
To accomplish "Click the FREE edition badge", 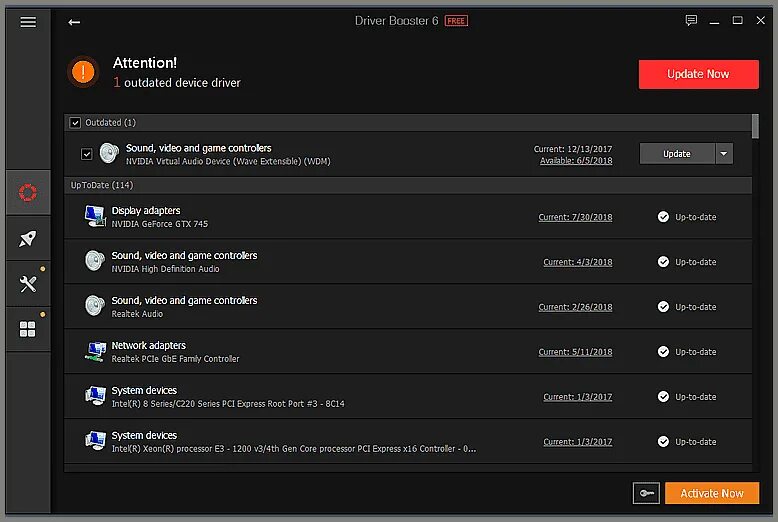I will coord(456,21).
